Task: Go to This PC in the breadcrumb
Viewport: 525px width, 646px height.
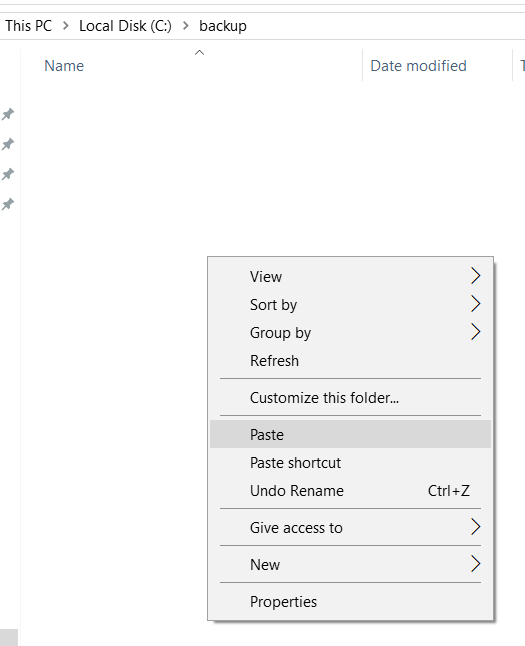Action: (x=28, y=26)
